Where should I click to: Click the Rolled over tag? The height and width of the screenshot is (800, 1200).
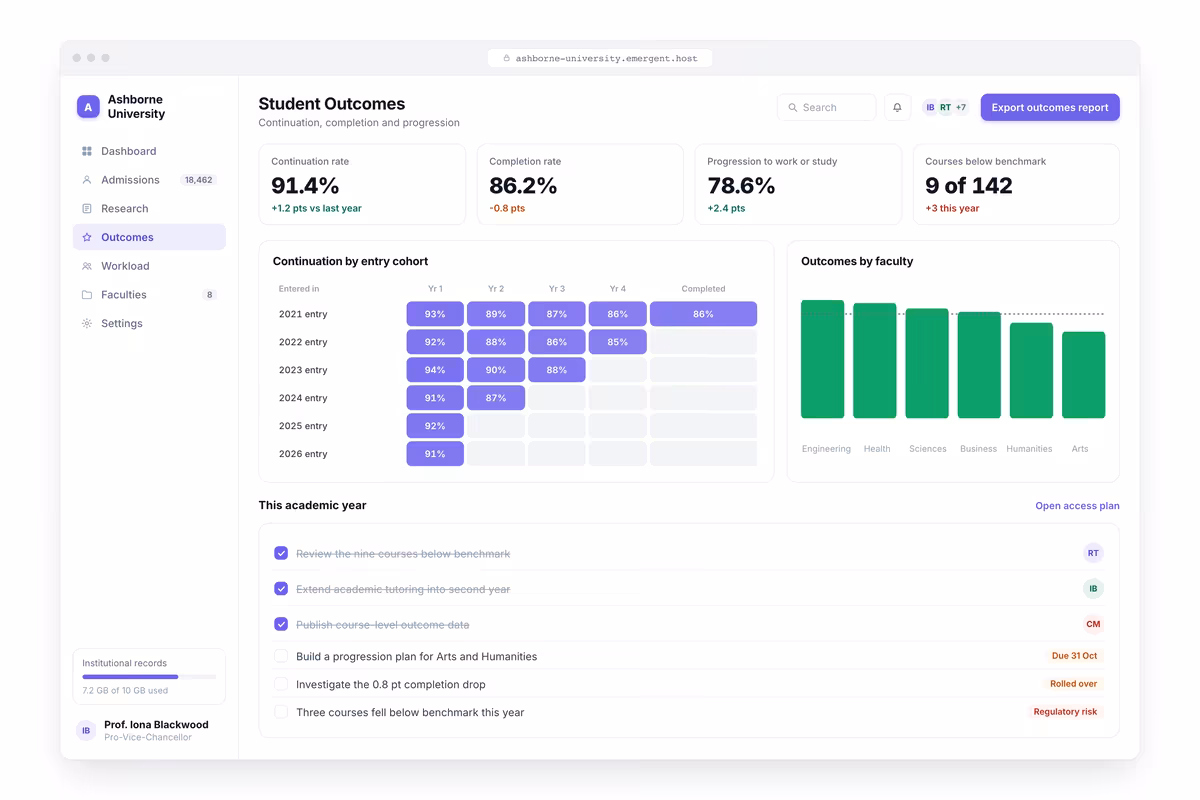[1074, 684]
